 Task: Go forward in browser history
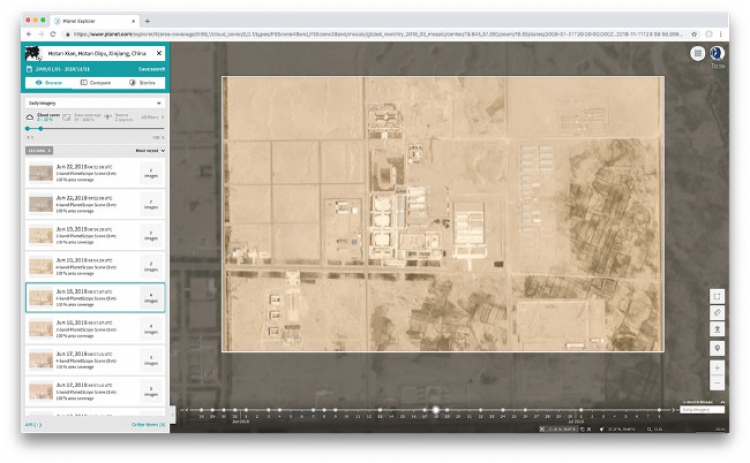coord(41,34)
